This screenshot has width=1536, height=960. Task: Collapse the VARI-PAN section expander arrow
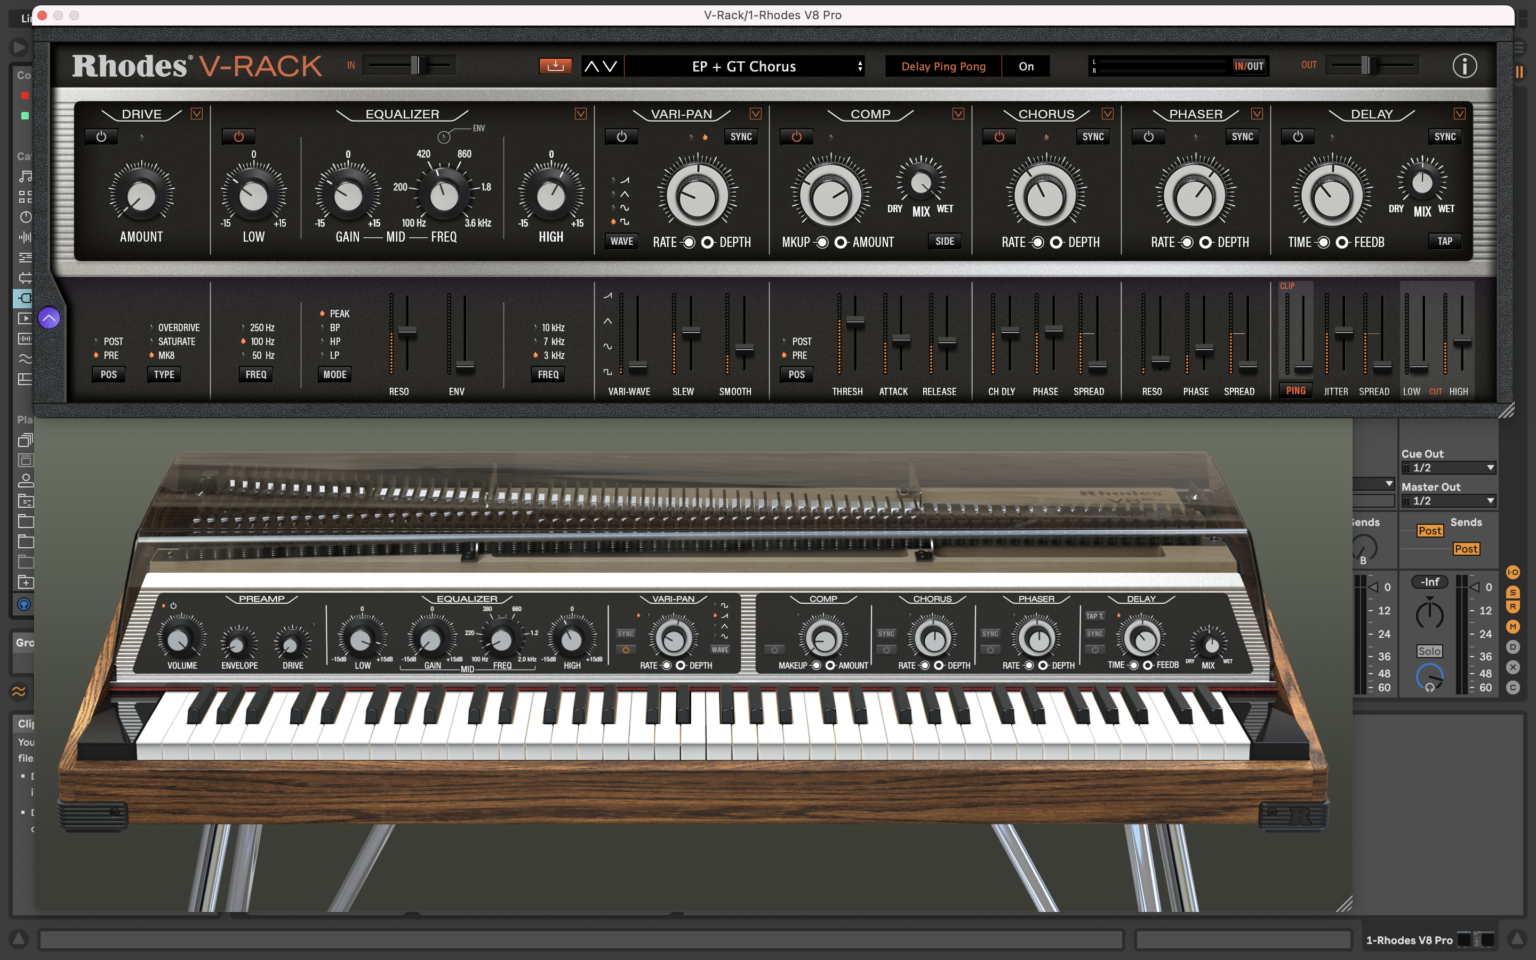coord(755,114)
